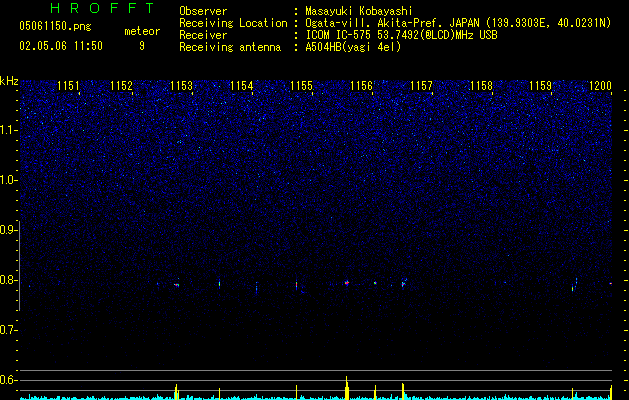Click the HROFFT title text

[x=103, y=8]
